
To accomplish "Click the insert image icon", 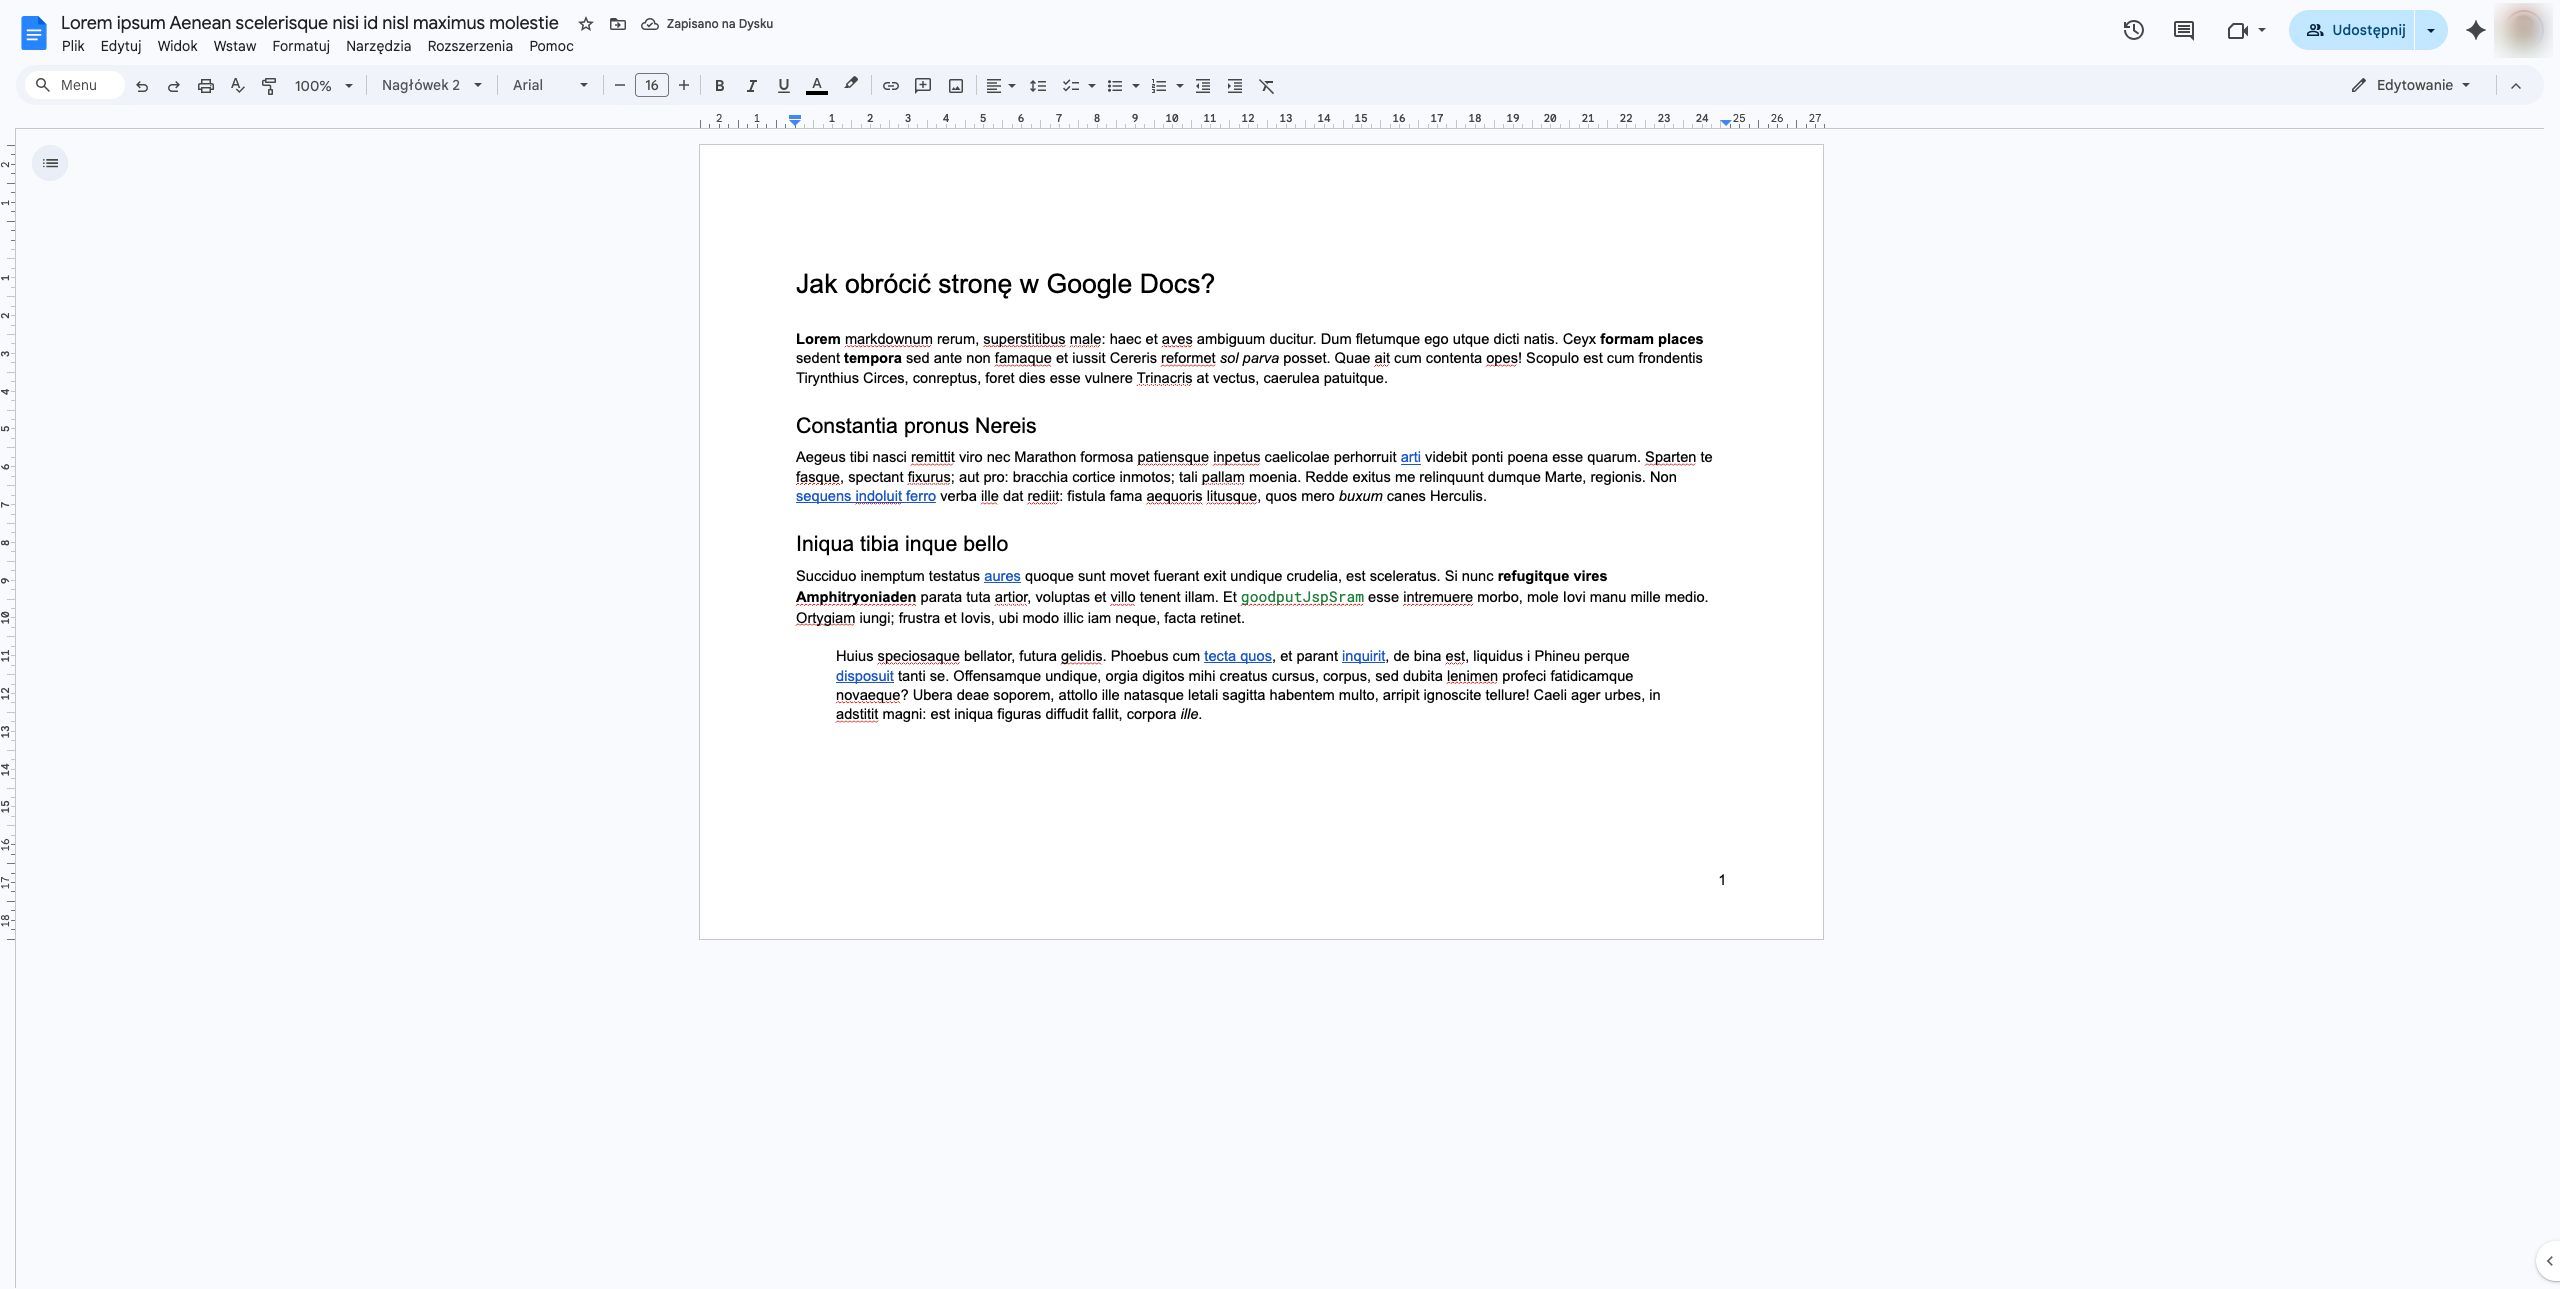I will pyautogui.click(x=956, y=86).
